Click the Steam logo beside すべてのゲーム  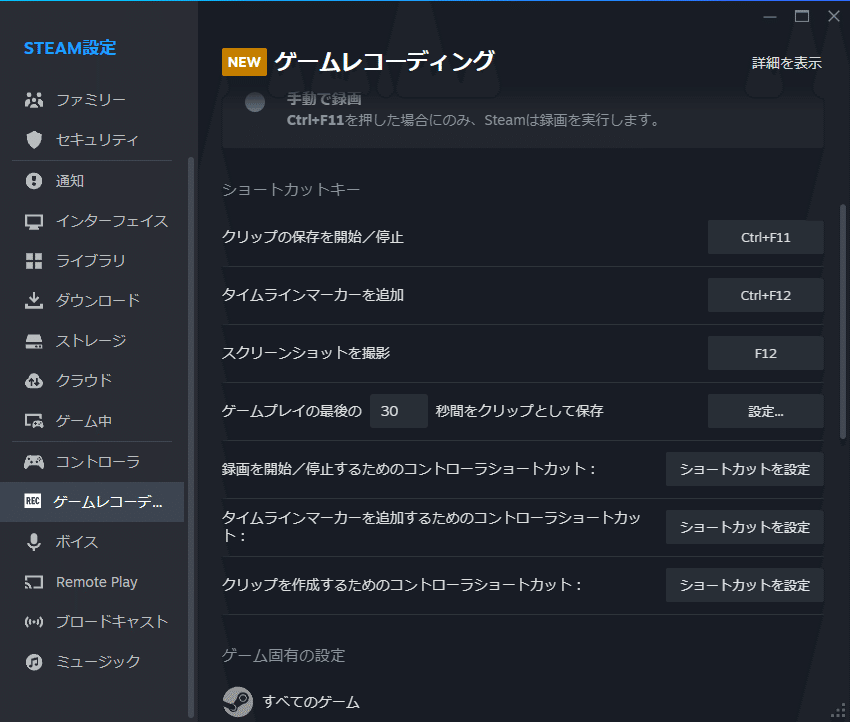coord(237,702)
